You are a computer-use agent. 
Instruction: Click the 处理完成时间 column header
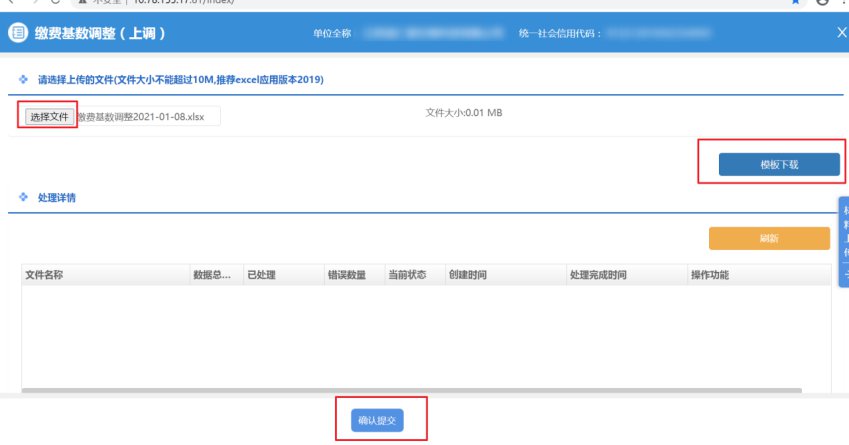(x=626, y=275)
